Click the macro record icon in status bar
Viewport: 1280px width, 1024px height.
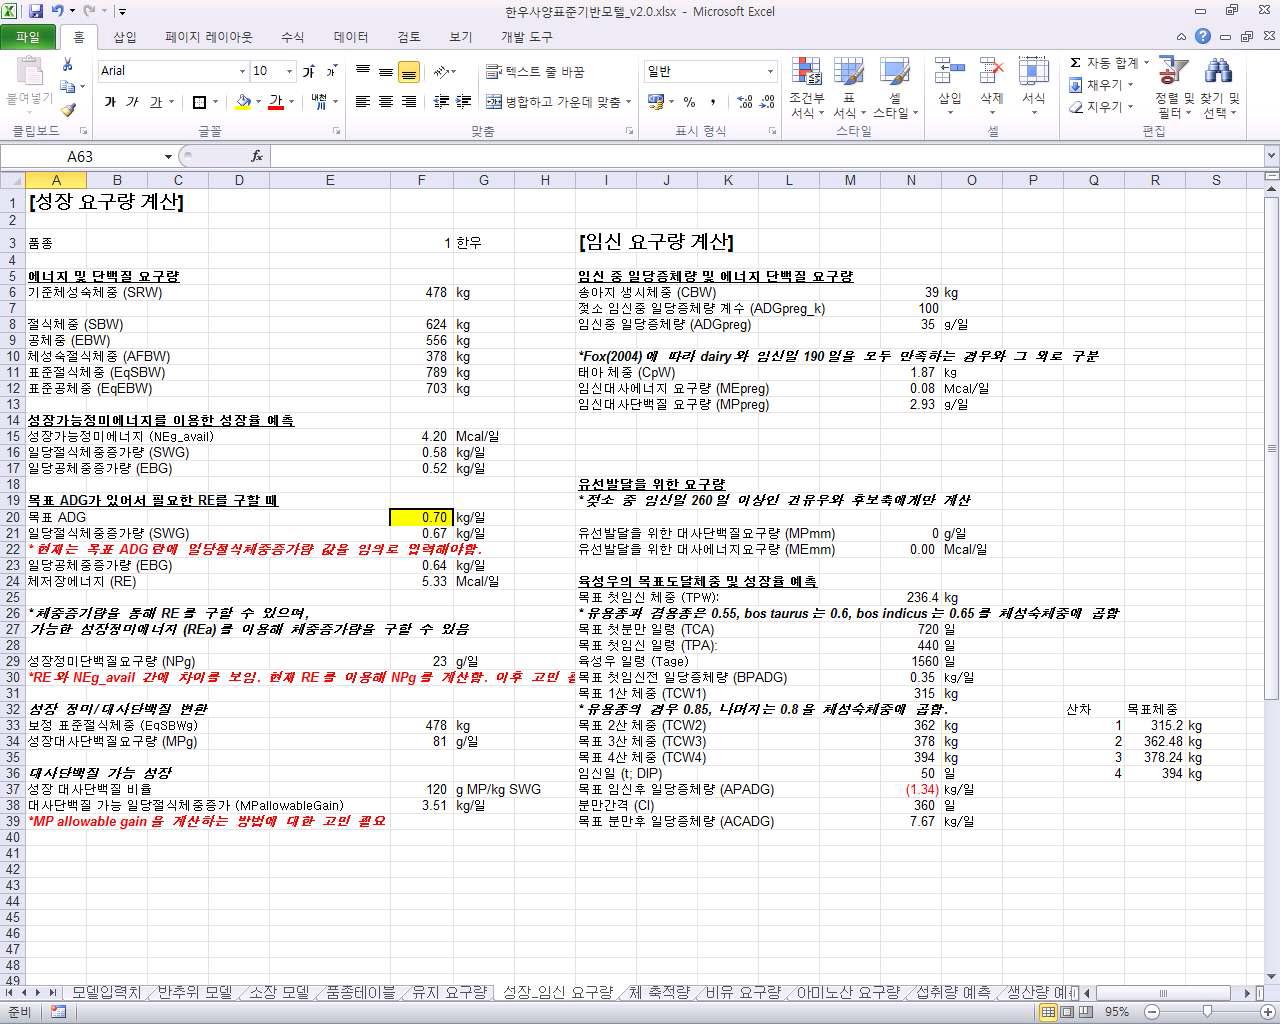[x=58, y=1012]
